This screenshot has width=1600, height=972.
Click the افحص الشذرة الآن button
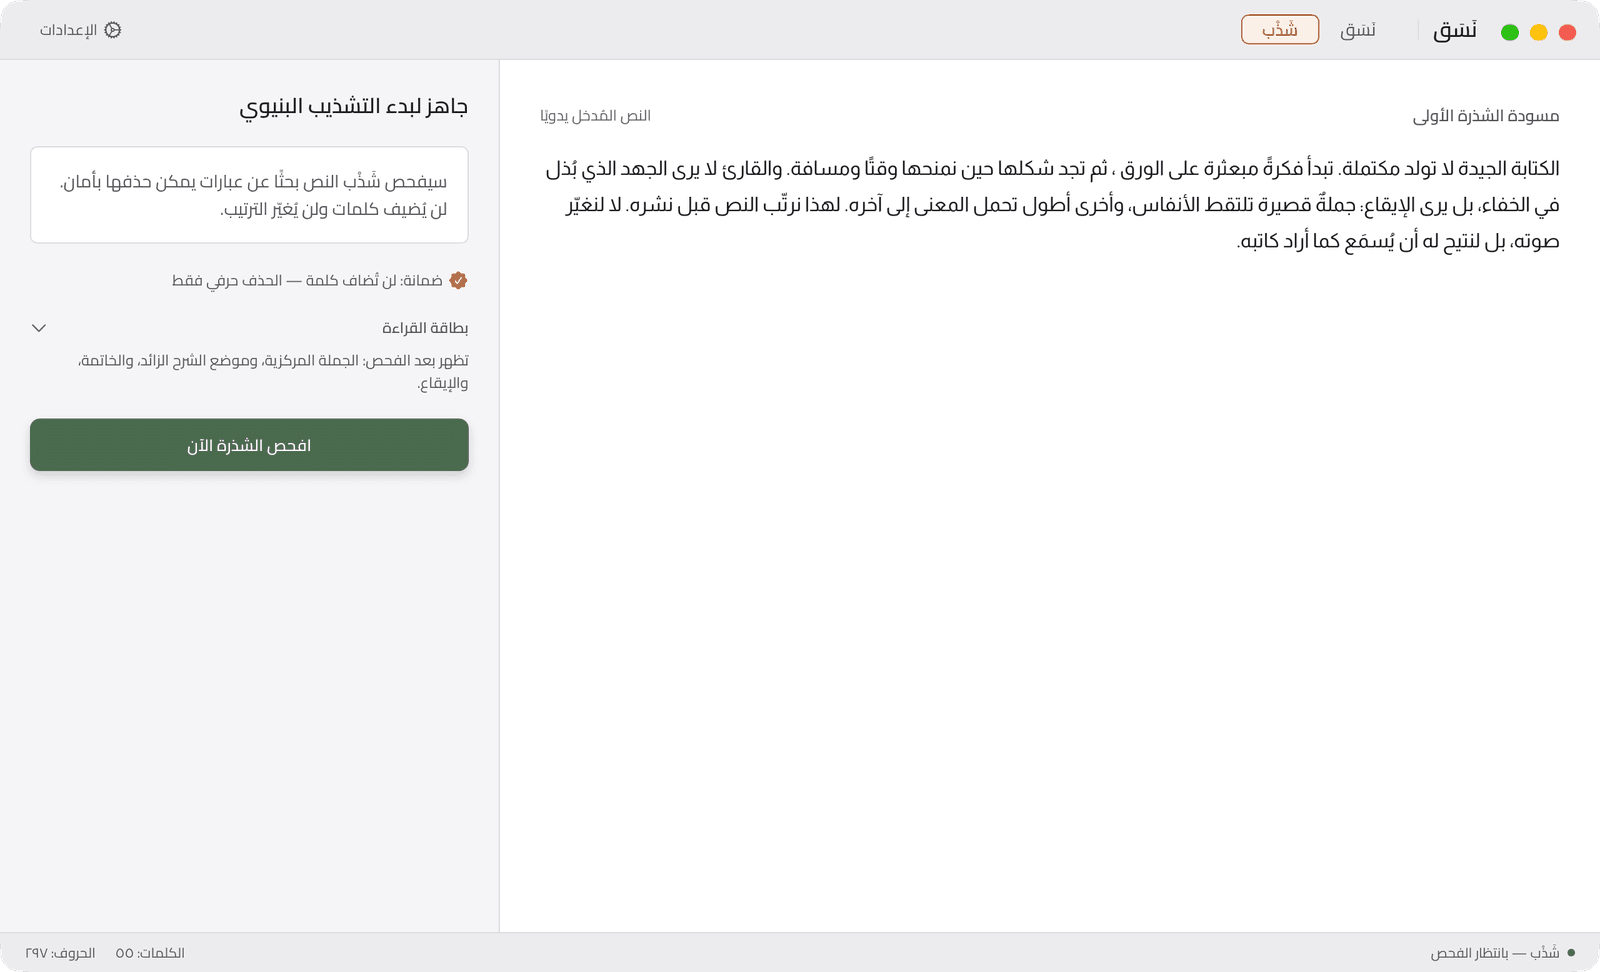(x=249, y=445)
